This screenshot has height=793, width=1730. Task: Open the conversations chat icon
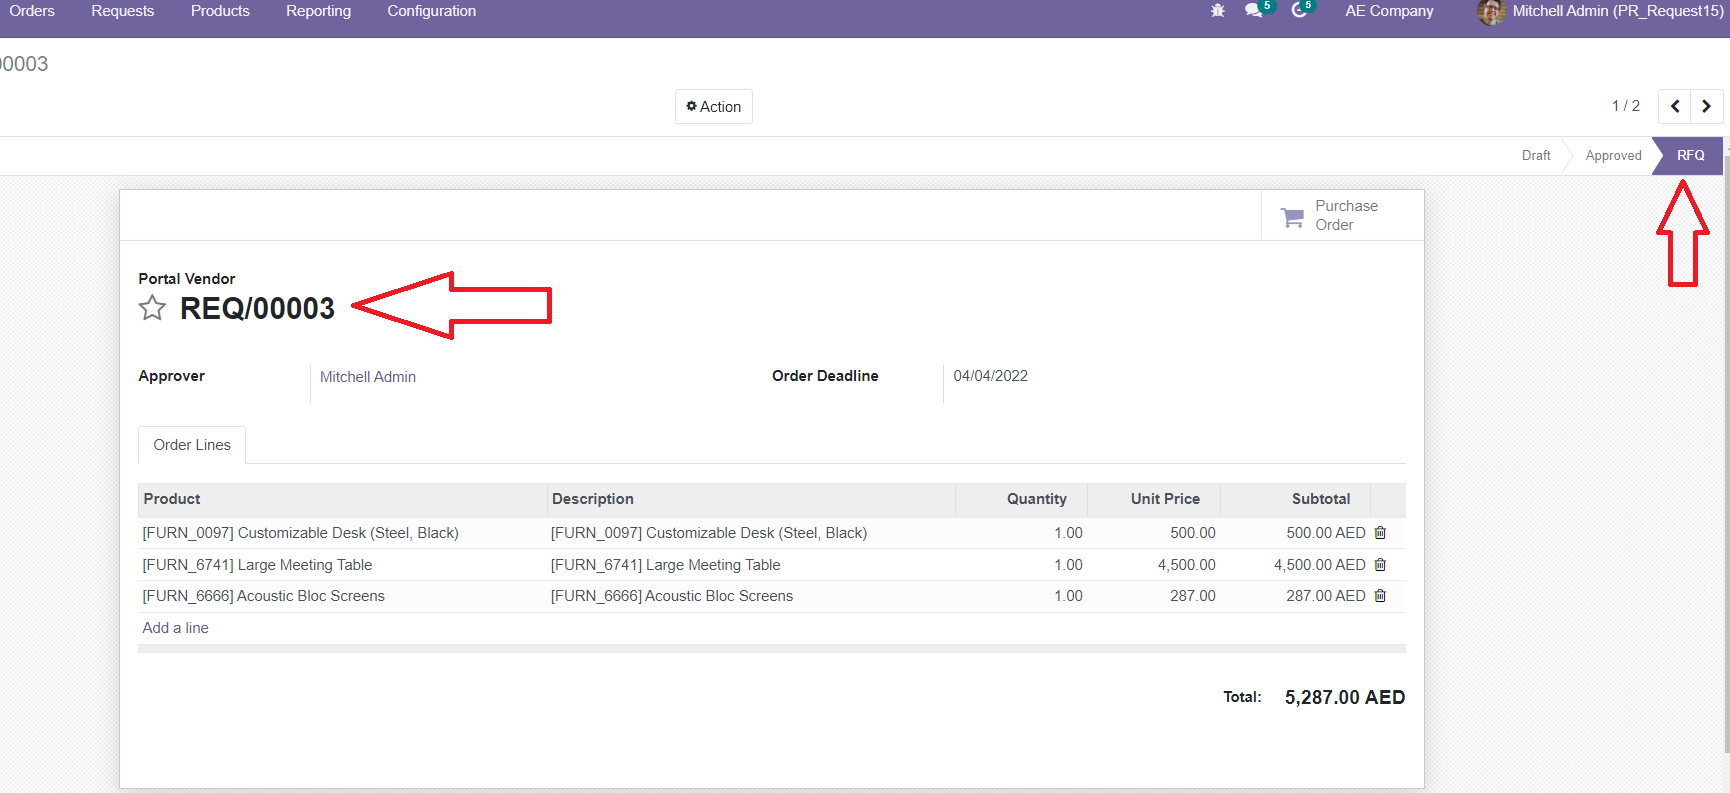tap(1254, 11)
